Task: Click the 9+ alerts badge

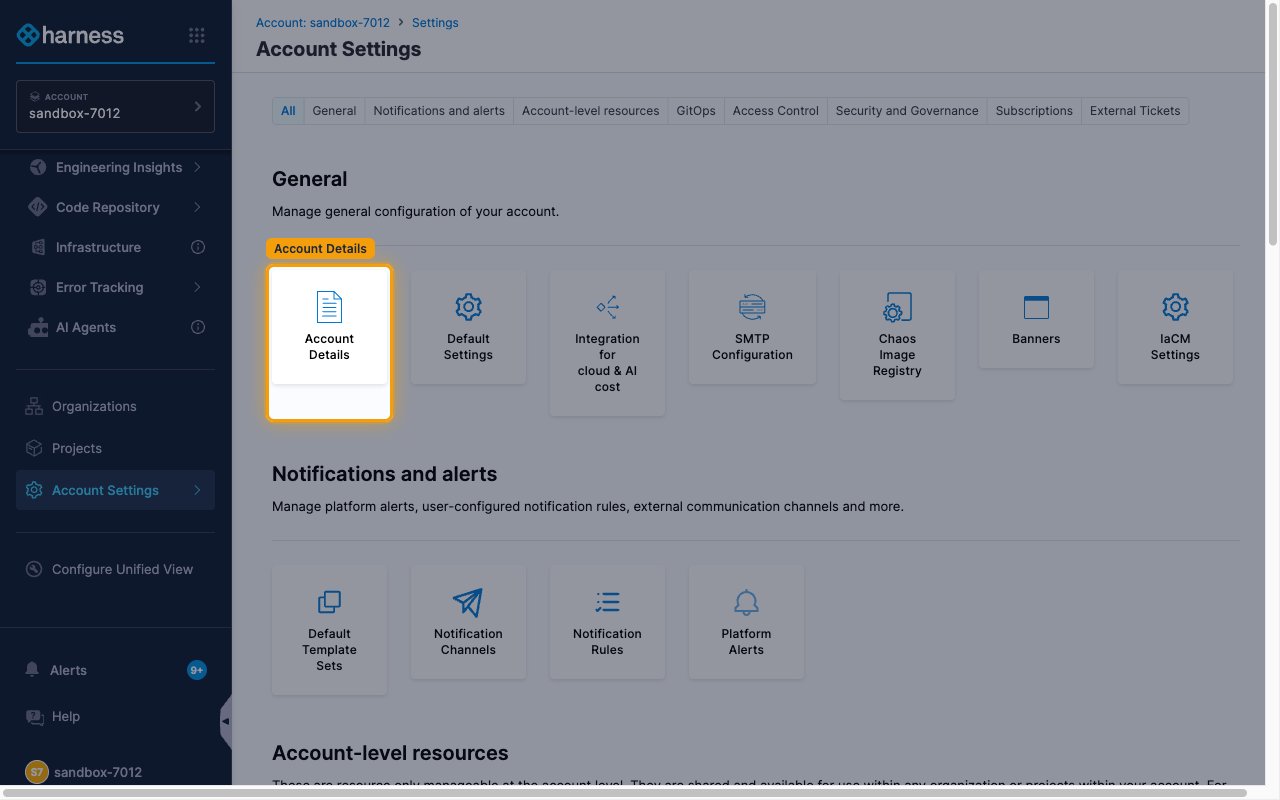Action: coord(197,670)
